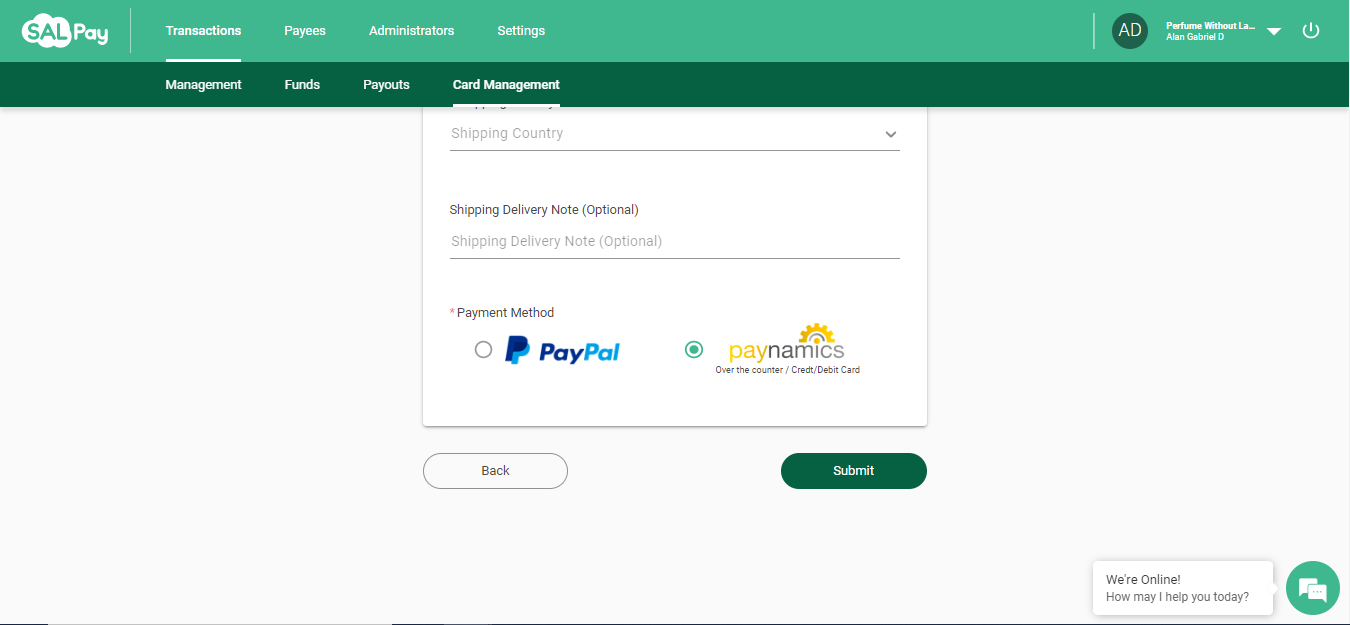
Task: Click the Perfume Without La... account name
Action: tap(1210, 26)
